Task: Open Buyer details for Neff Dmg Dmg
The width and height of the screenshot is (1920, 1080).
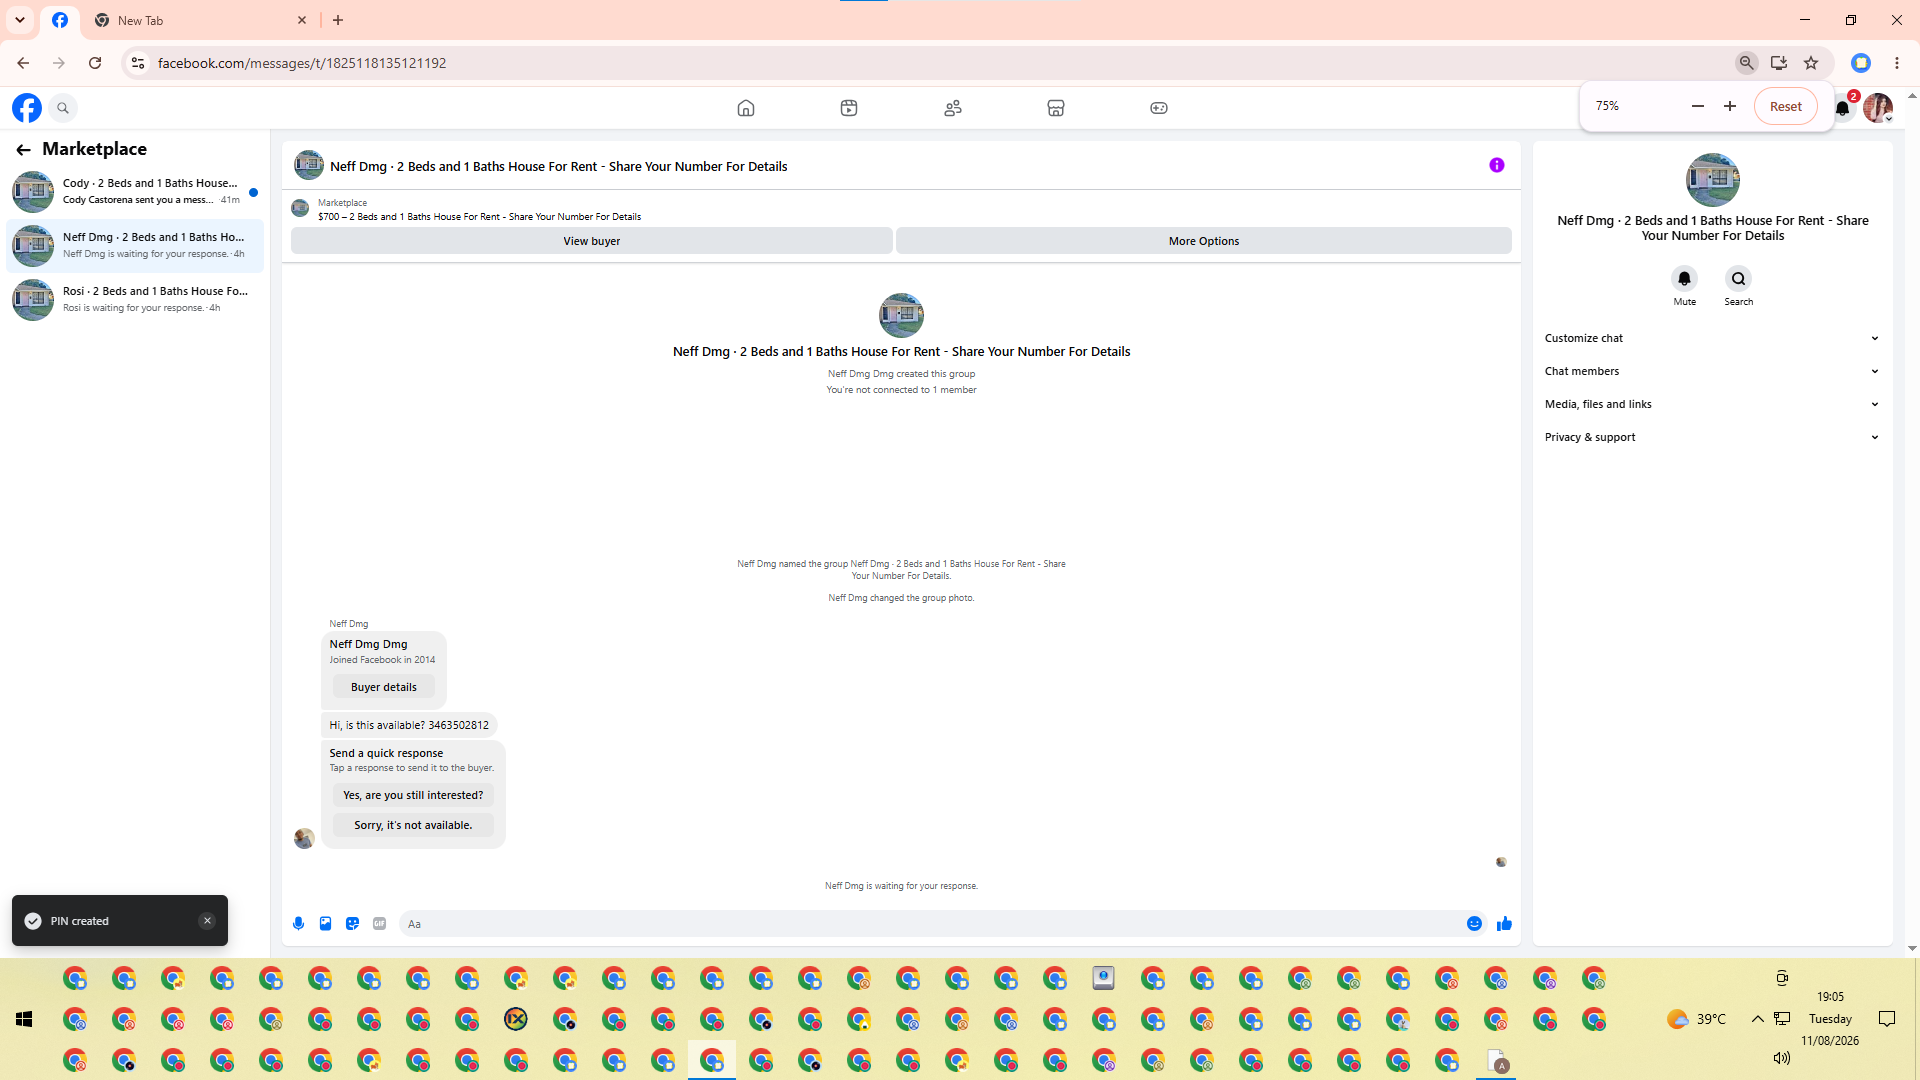Action: (x=384, y=687)
